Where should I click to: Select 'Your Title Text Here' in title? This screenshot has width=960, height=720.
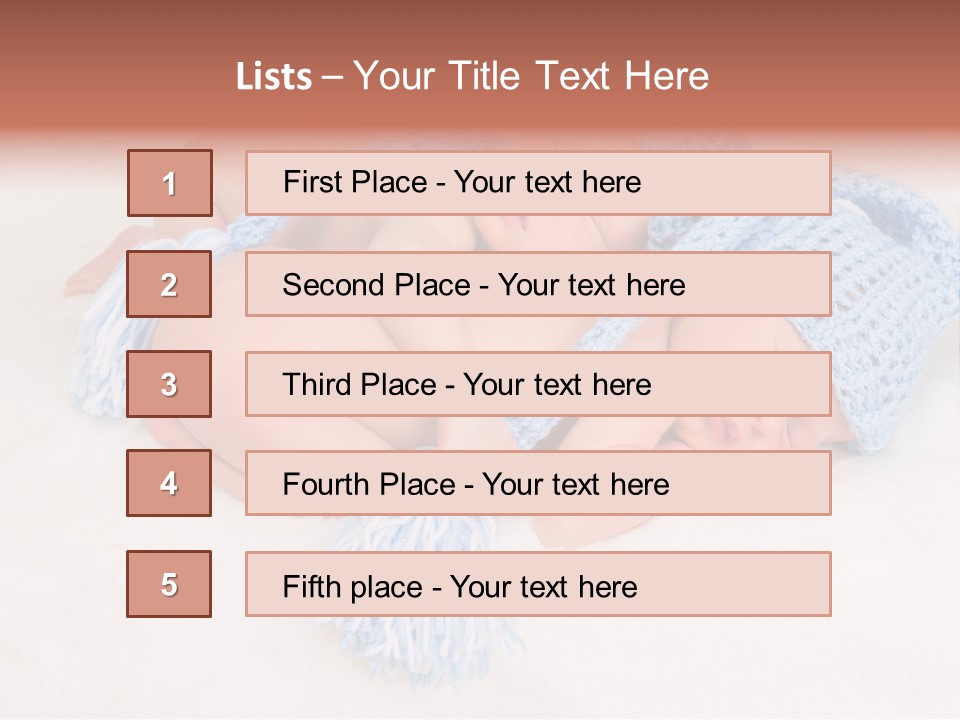(x=531, y=76)
